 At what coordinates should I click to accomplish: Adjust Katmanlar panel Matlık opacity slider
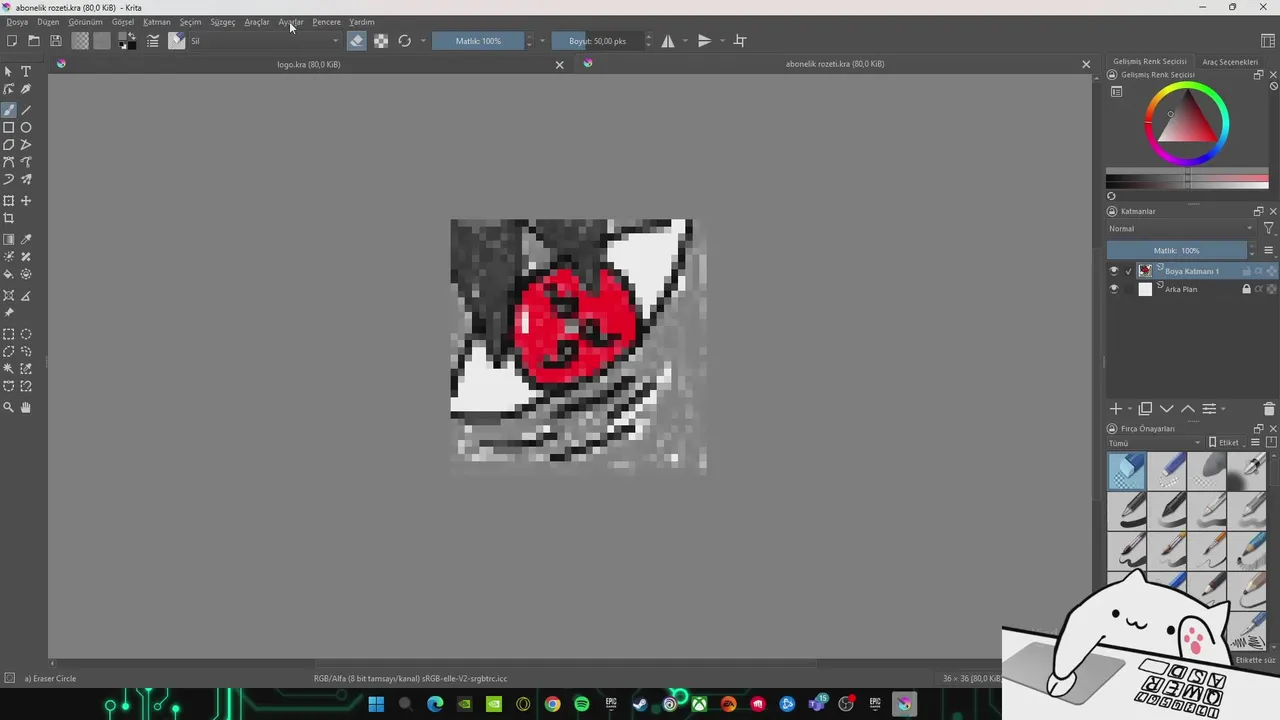point(1177,251)
